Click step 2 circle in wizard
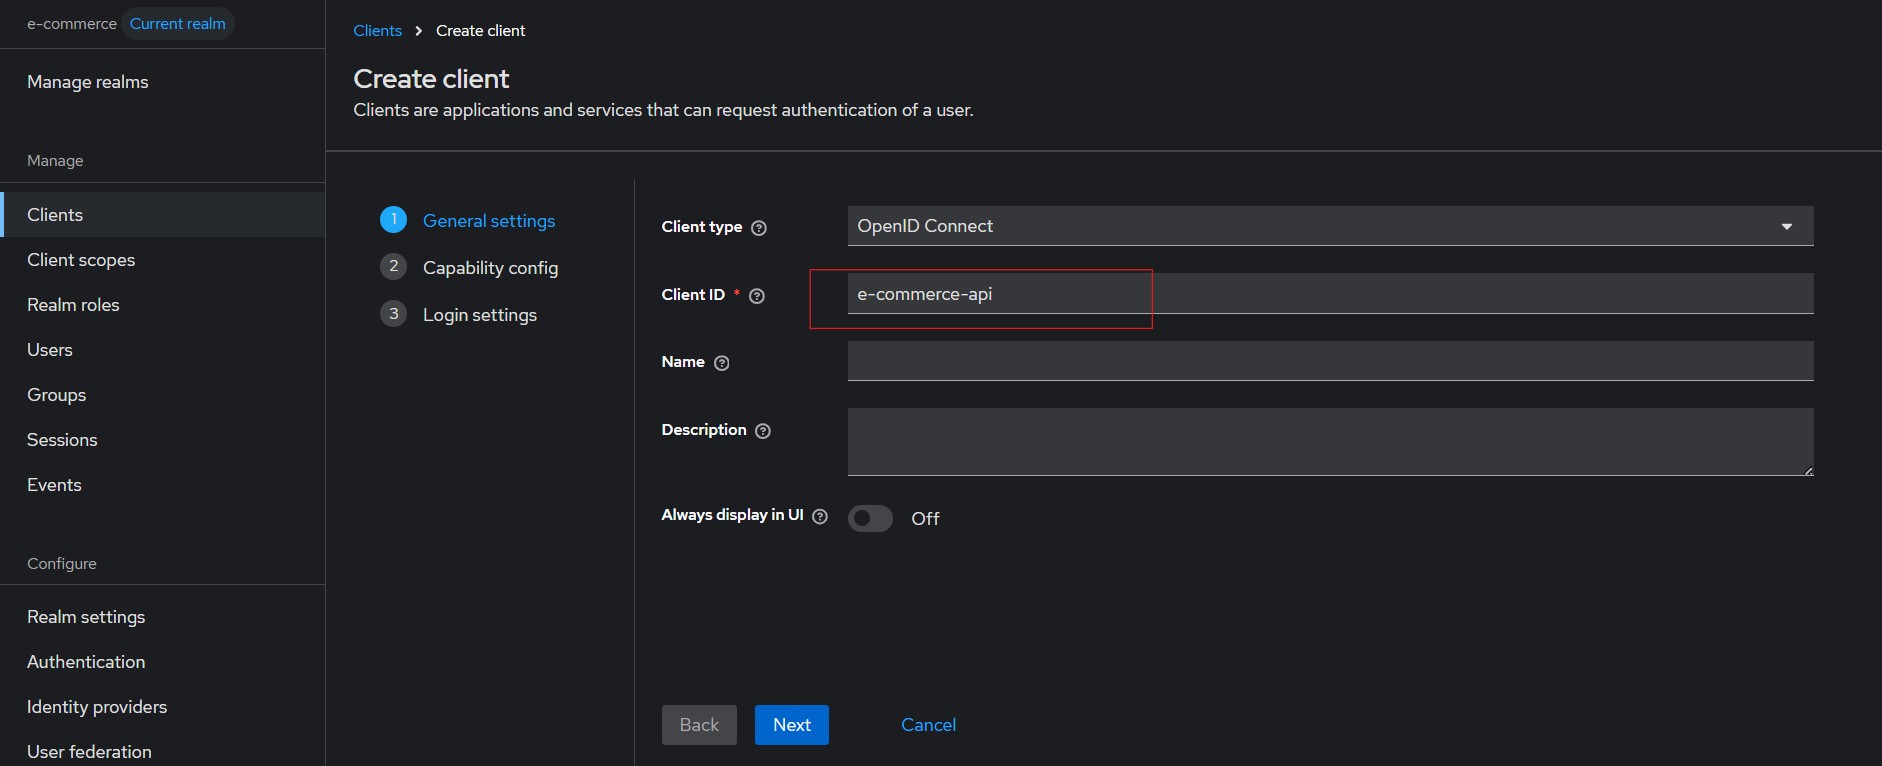The width and height of the screenshot is (1882, 766). point(393,267)
